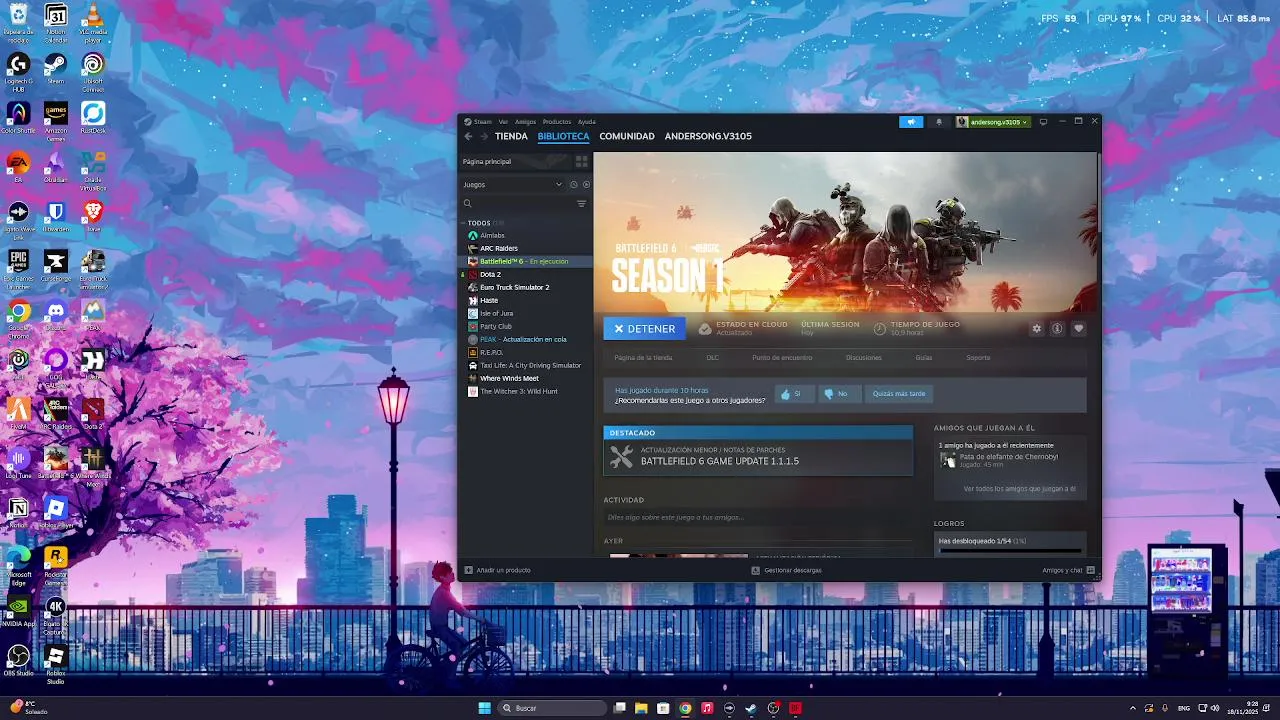Open Discord from the desktop
Viewport: 1280px width, 720px height.
tap(56, 316)
